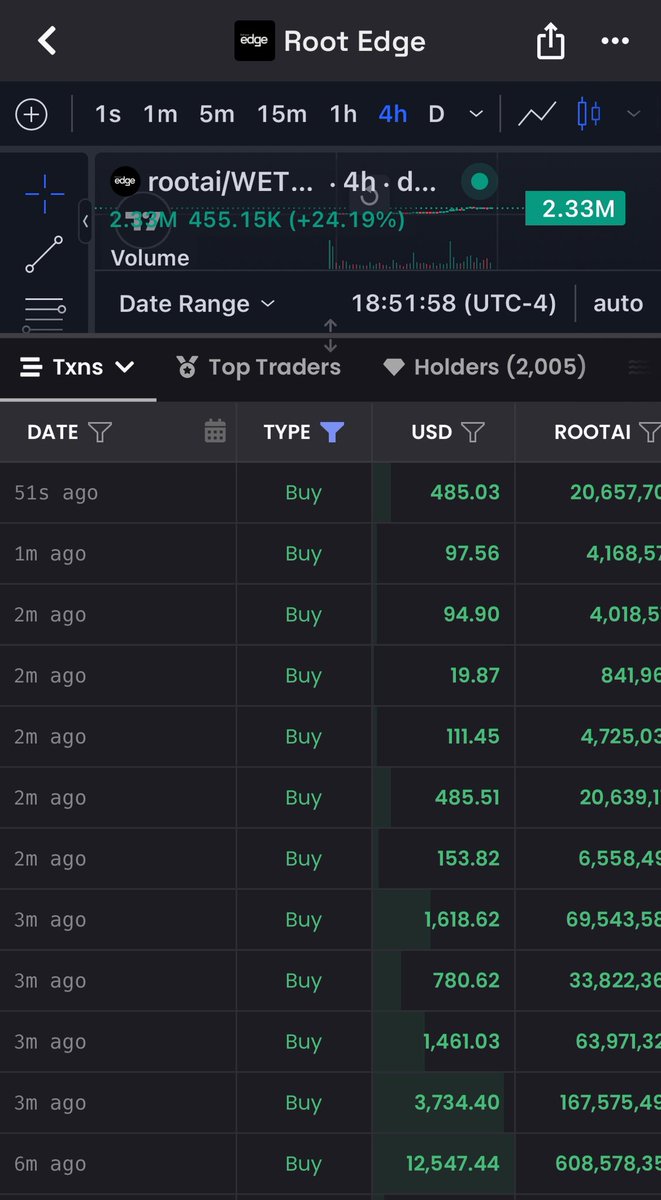Click the Volume indicator label
The height and width of the screenshot is (1200, 661).
click(x=150, y=258)
